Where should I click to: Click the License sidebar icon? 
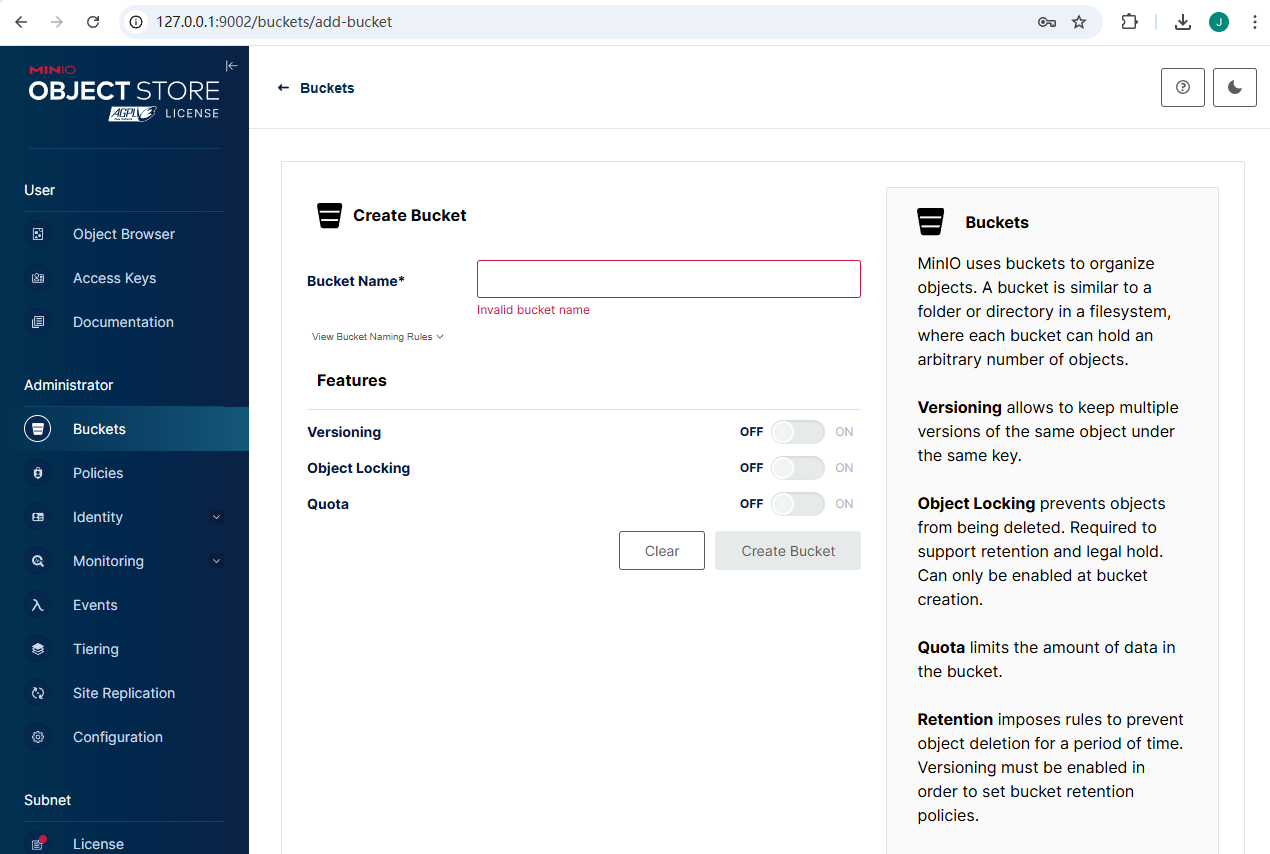(38, 843)
